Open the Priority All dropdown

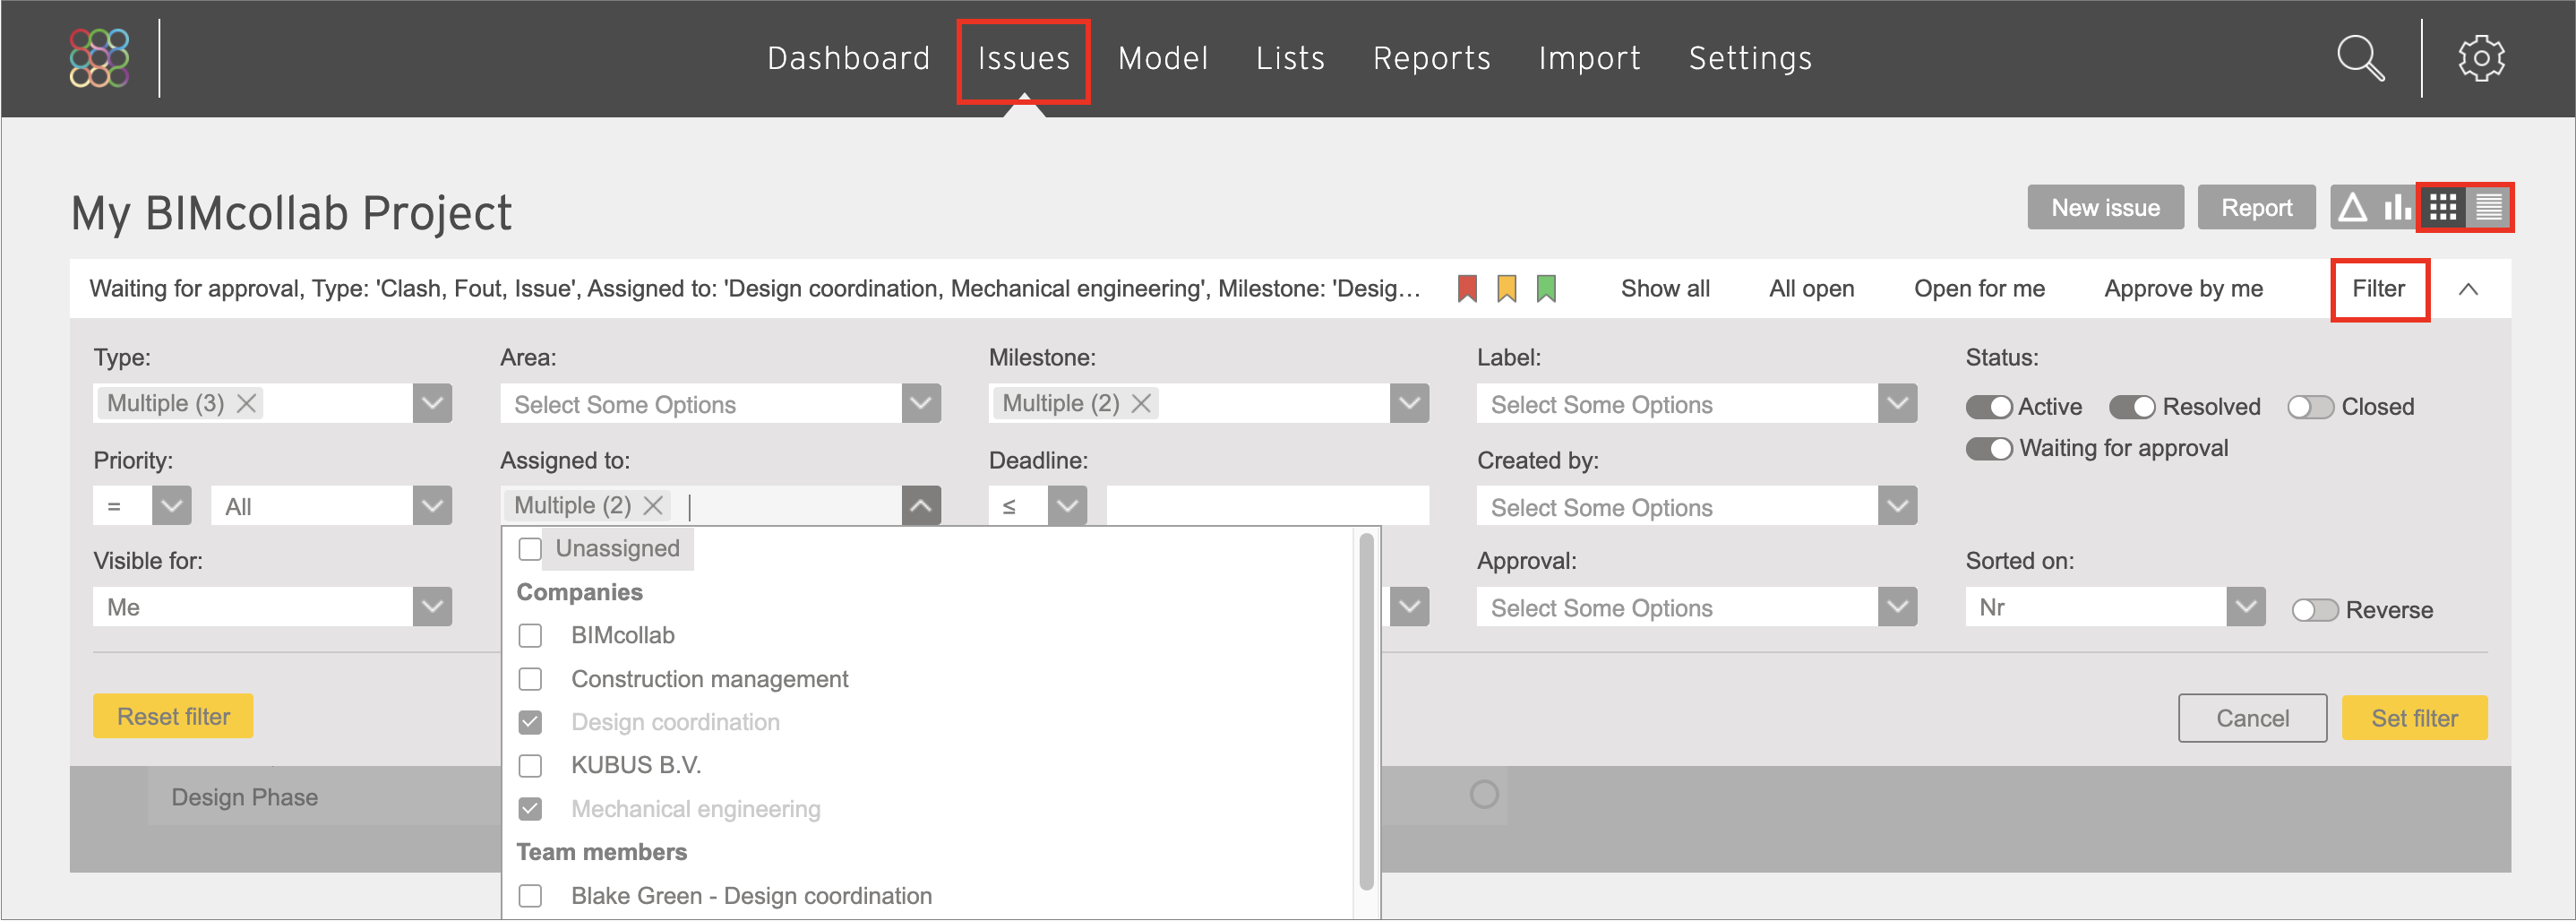331,506
